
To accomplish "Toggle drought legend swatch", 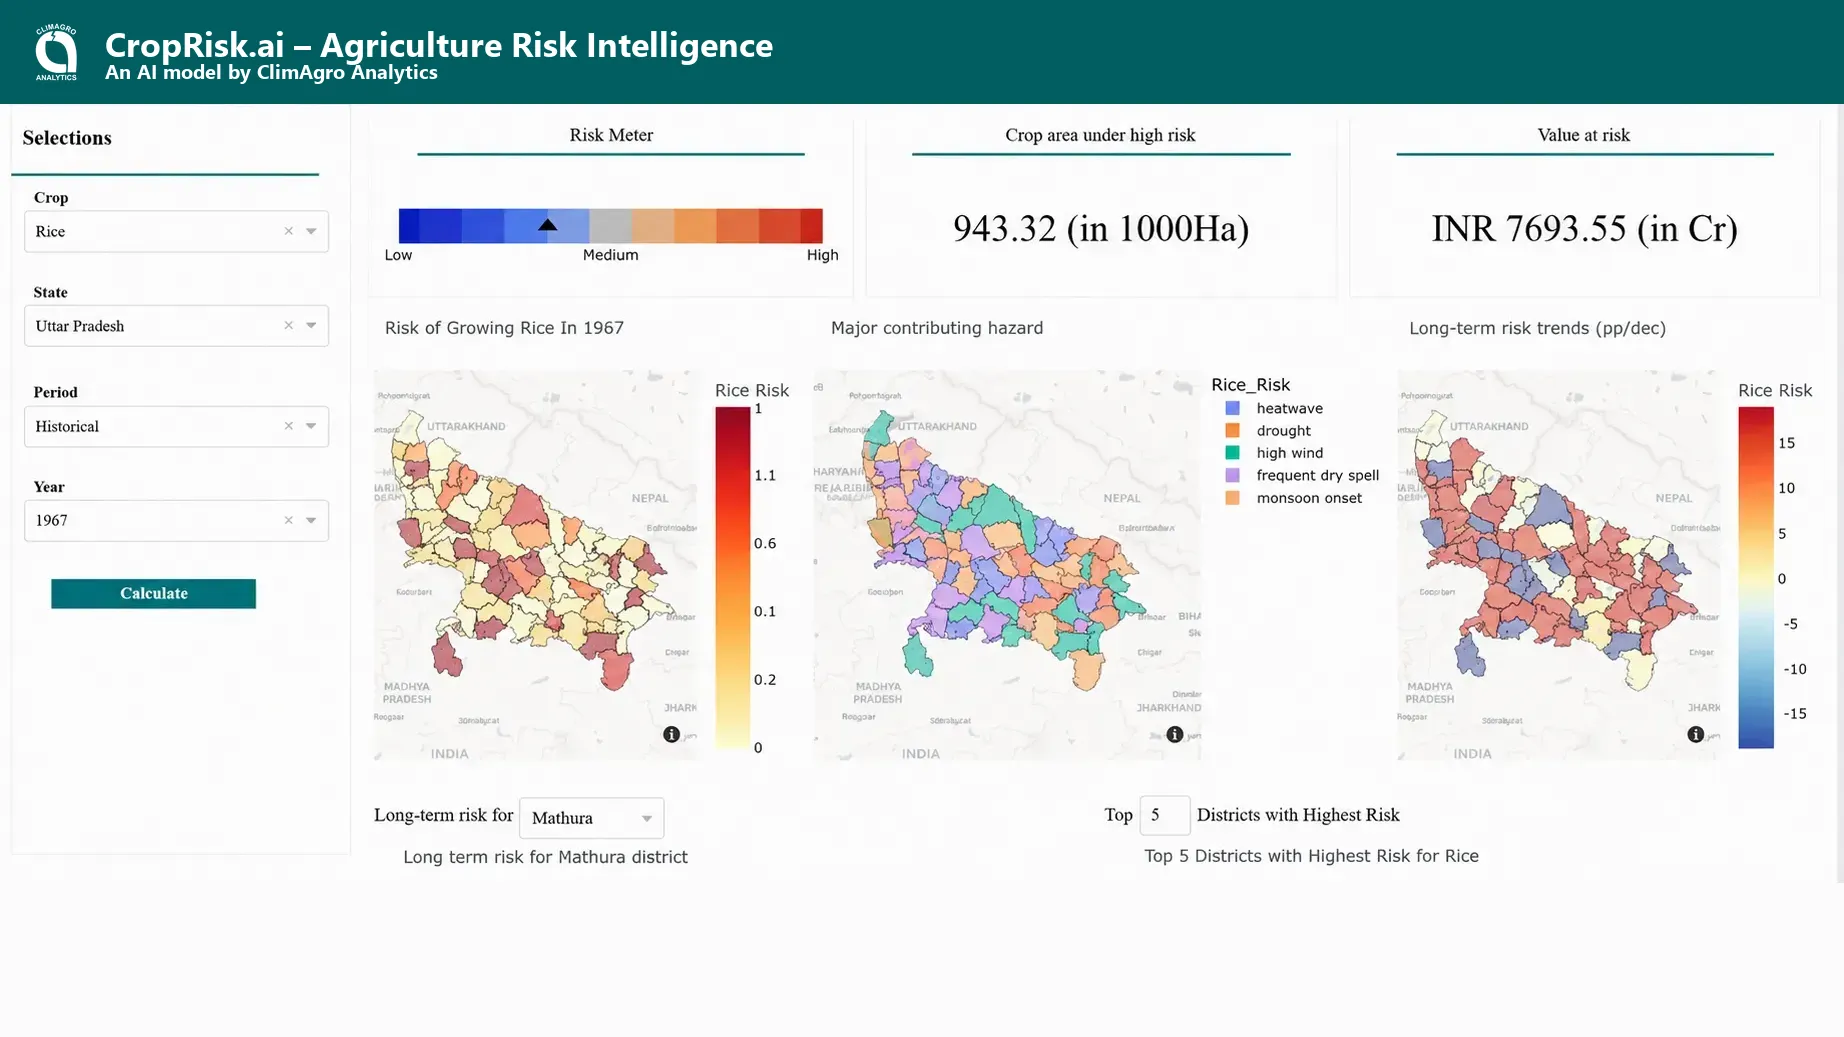I will point(1233,430).
